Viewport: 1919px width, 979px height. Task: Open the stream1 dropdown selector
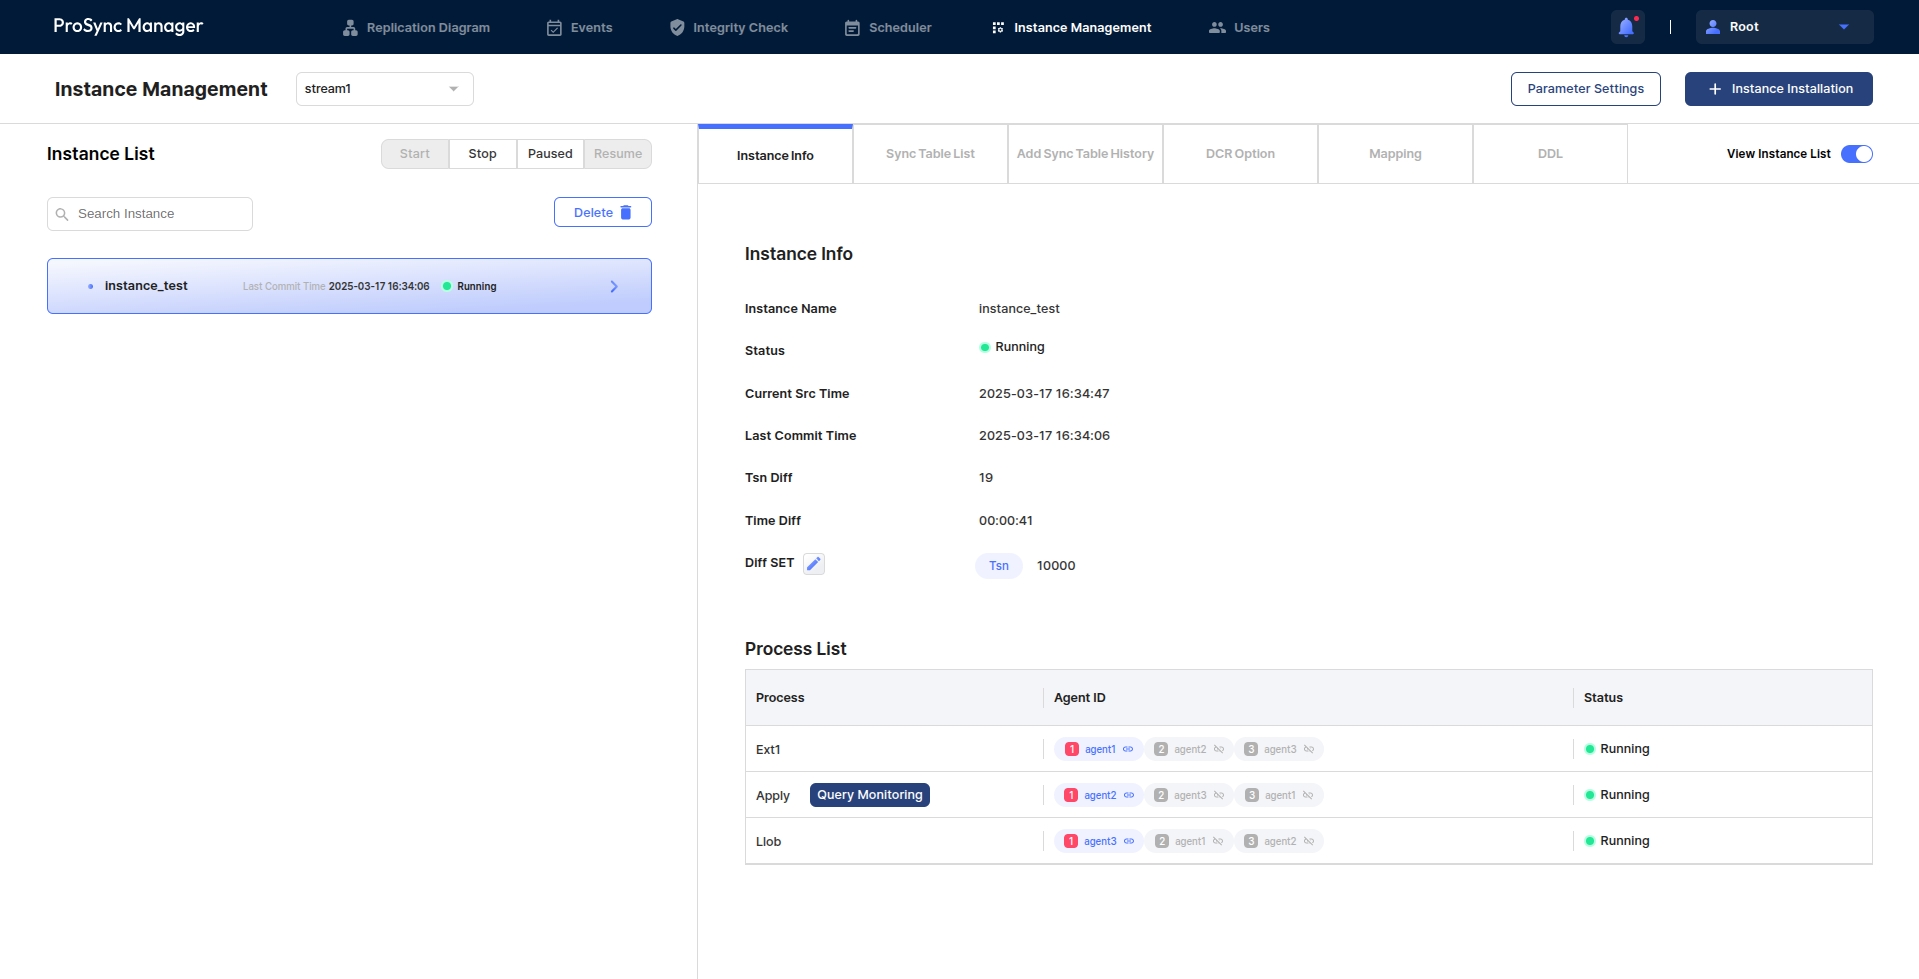[x=384, y=89]
